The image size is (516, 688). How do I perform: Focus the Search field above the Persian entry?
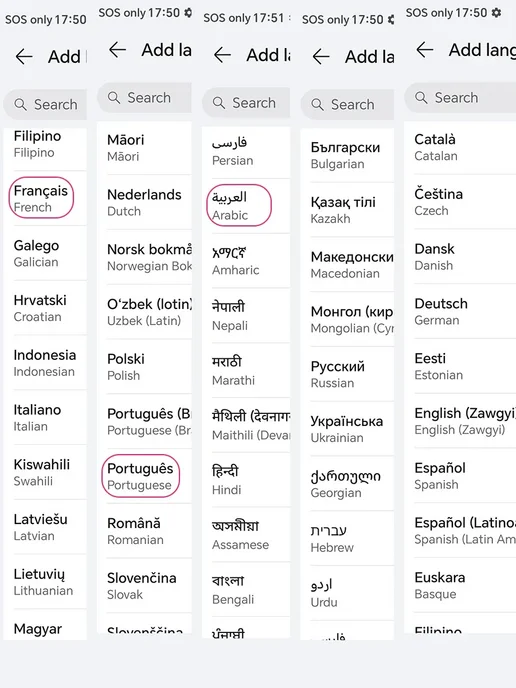click(246, 103)
